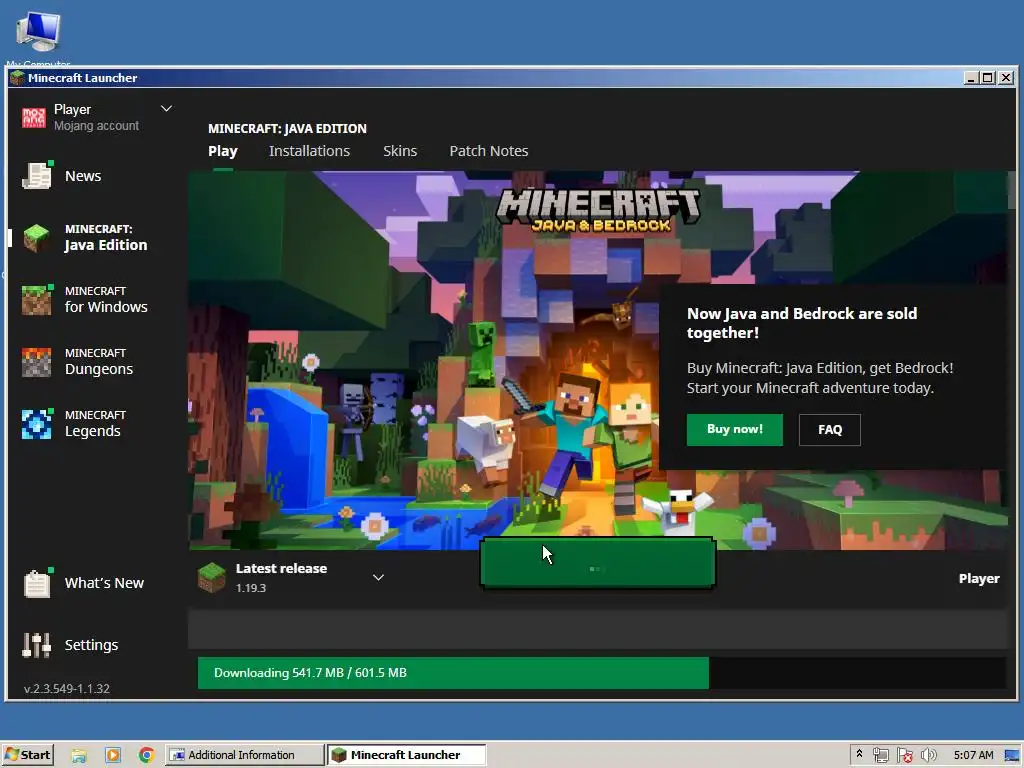
Task: Click the 'Latest release' label
Action: [x=281, y=568]
